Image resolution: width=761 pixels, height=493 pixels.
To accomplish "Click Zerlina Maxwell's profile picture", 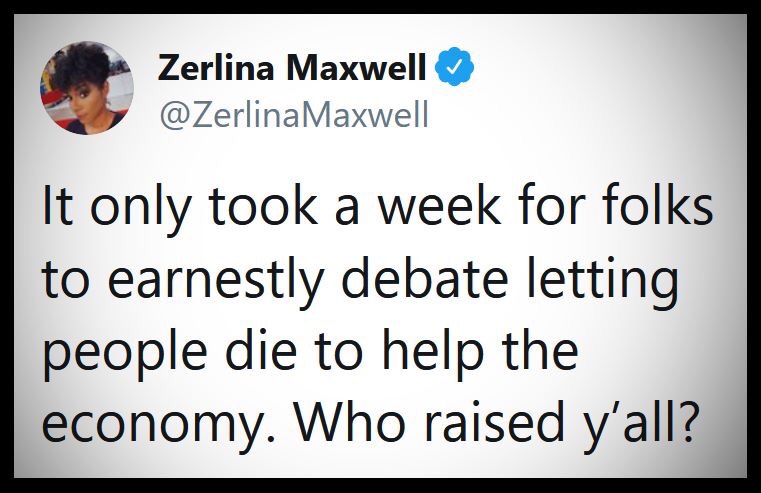I will tap(85, 91).
